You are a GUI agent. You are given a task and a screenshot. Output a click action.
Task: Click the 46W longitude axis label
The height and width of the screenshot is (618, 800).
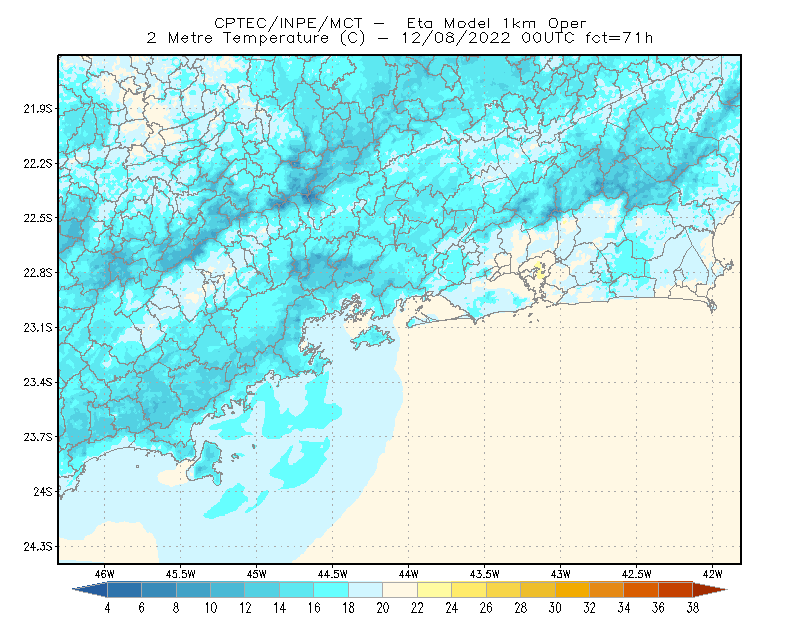click(x=105, y=574)
